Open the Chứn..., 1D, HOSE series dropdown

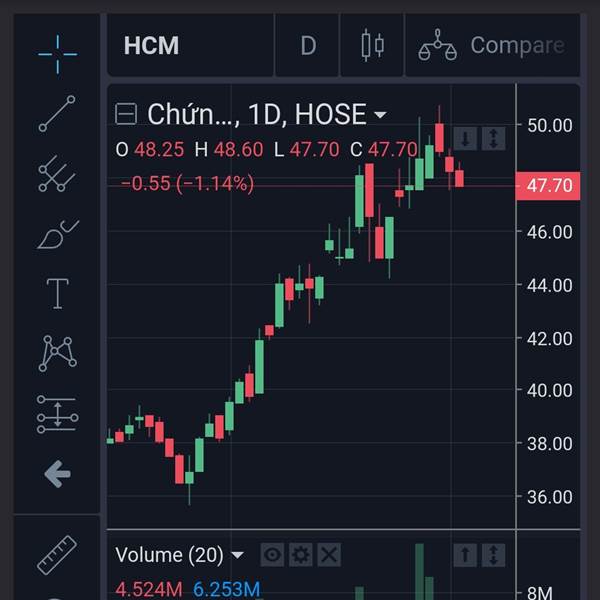380,114
